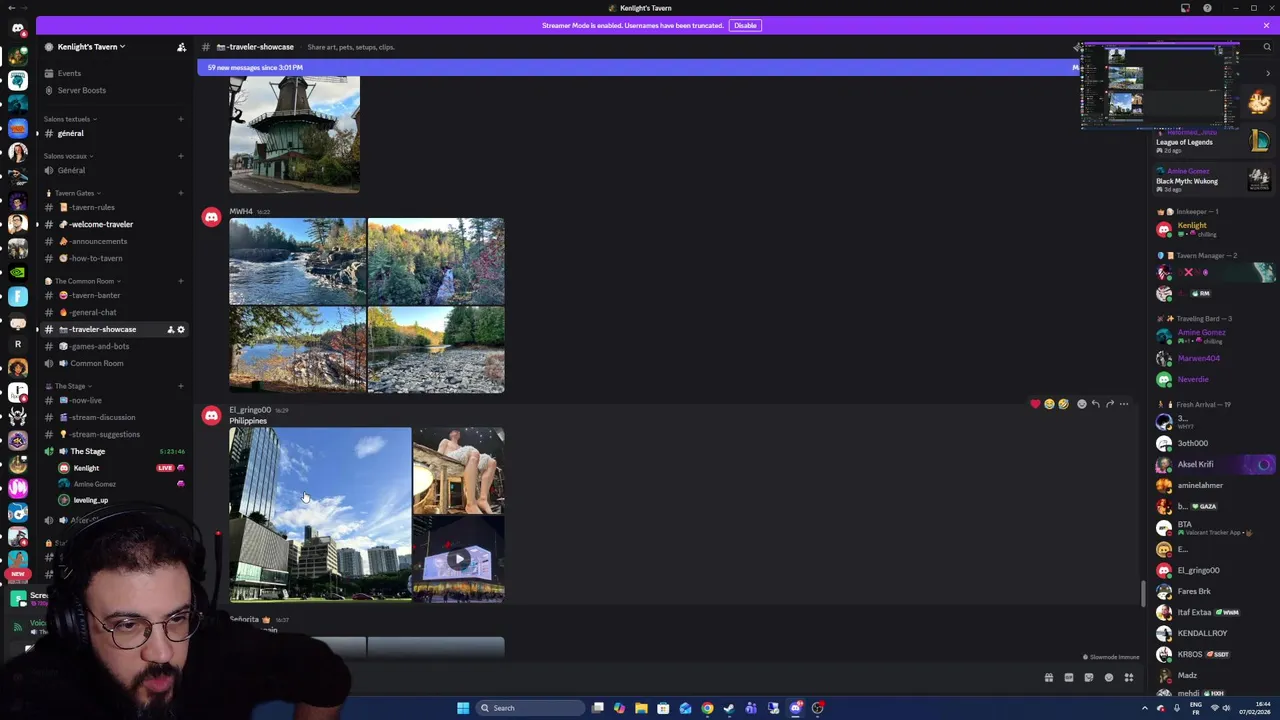Create invite for traveler-showcase channel
This screenshot has width=1280, height=720.
point(170,330)
